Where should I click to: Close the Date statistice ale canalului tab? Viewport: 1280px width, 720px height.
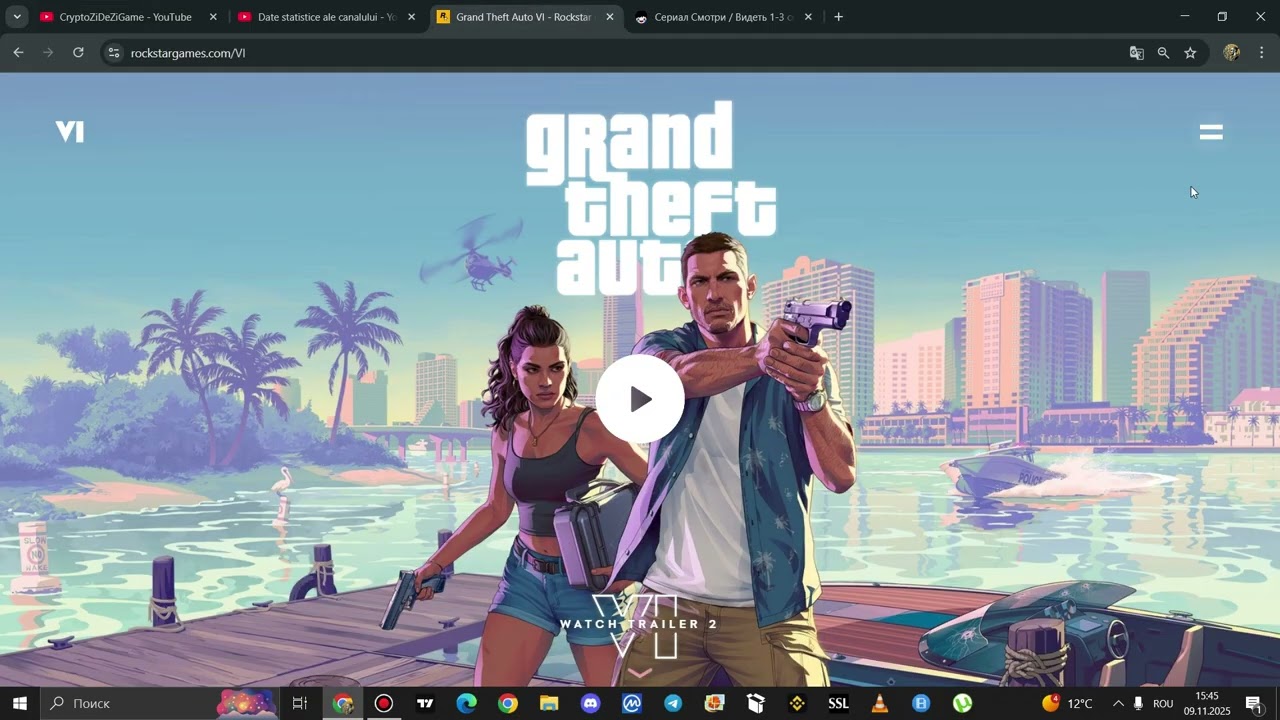coord(411,17)
